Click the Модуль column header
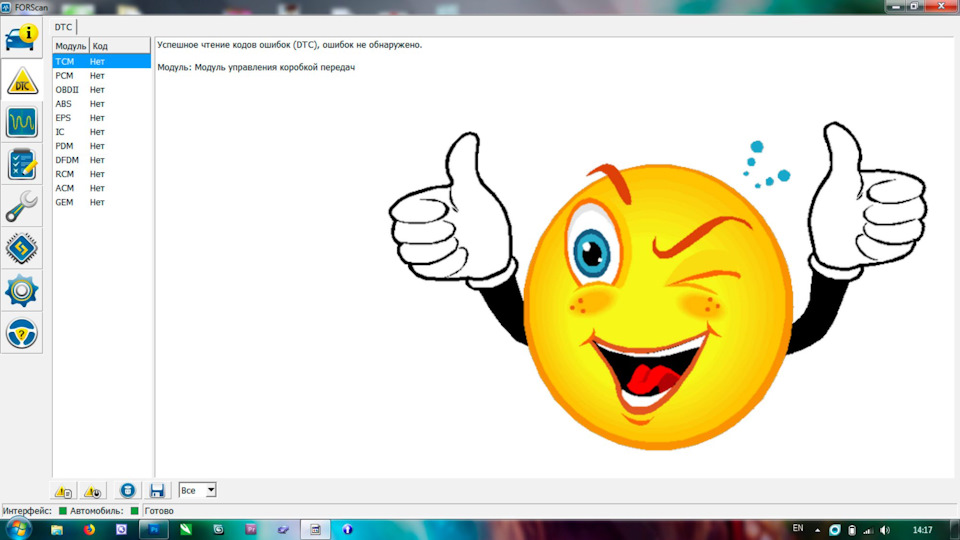 71,46
